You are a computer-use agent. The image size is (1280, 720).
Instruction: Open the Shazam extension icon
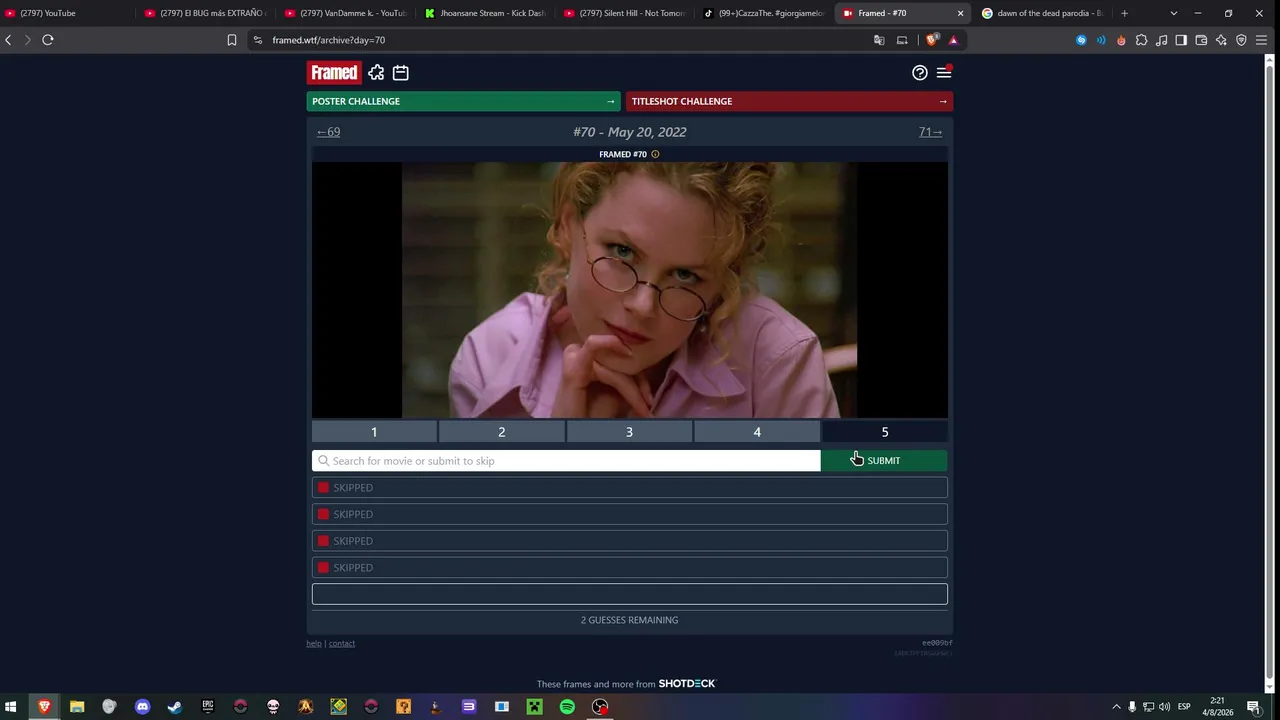tap(1081, 40)
